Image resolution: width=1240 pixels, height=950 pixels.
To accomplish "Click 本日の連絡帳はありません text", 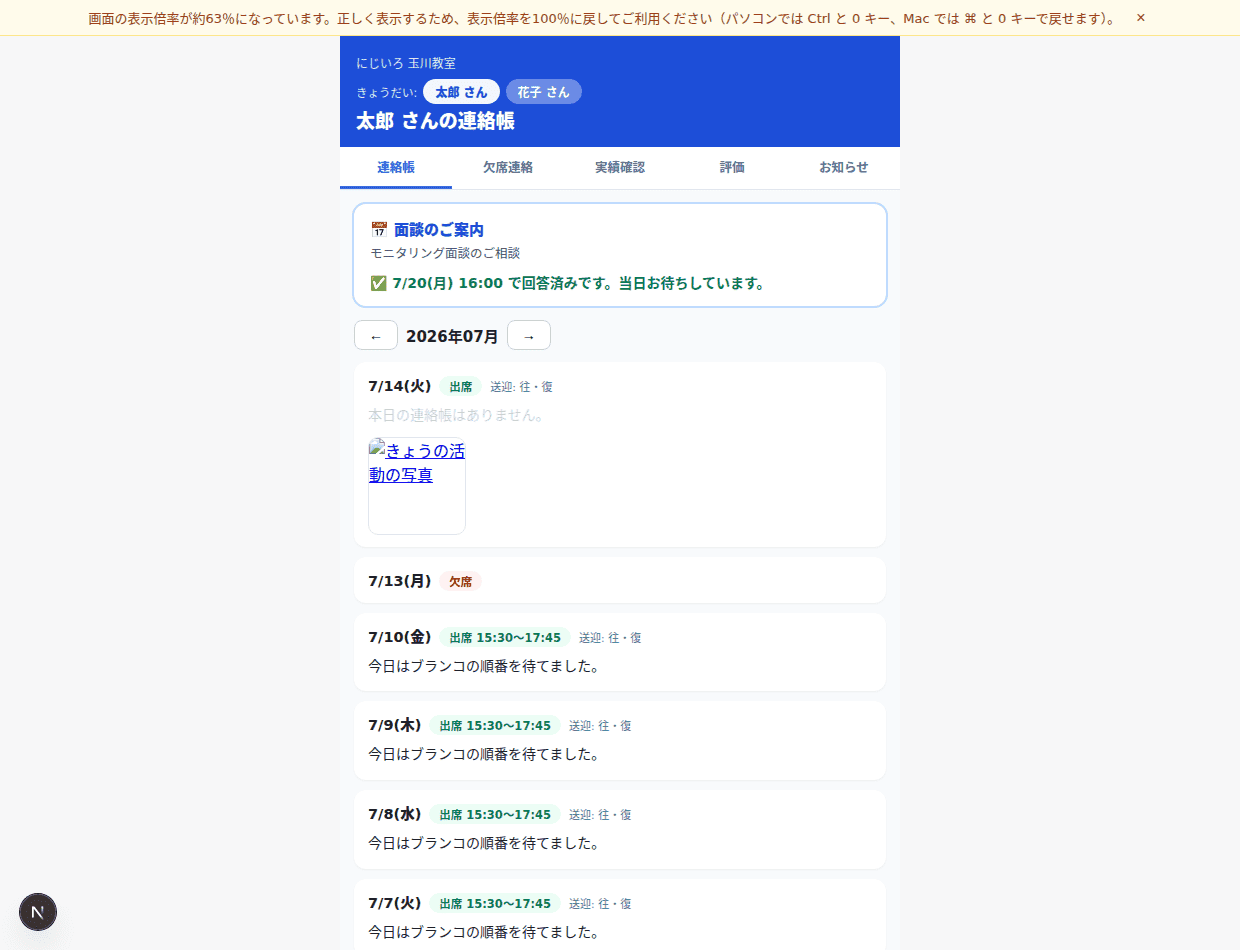I will point(456,415).
